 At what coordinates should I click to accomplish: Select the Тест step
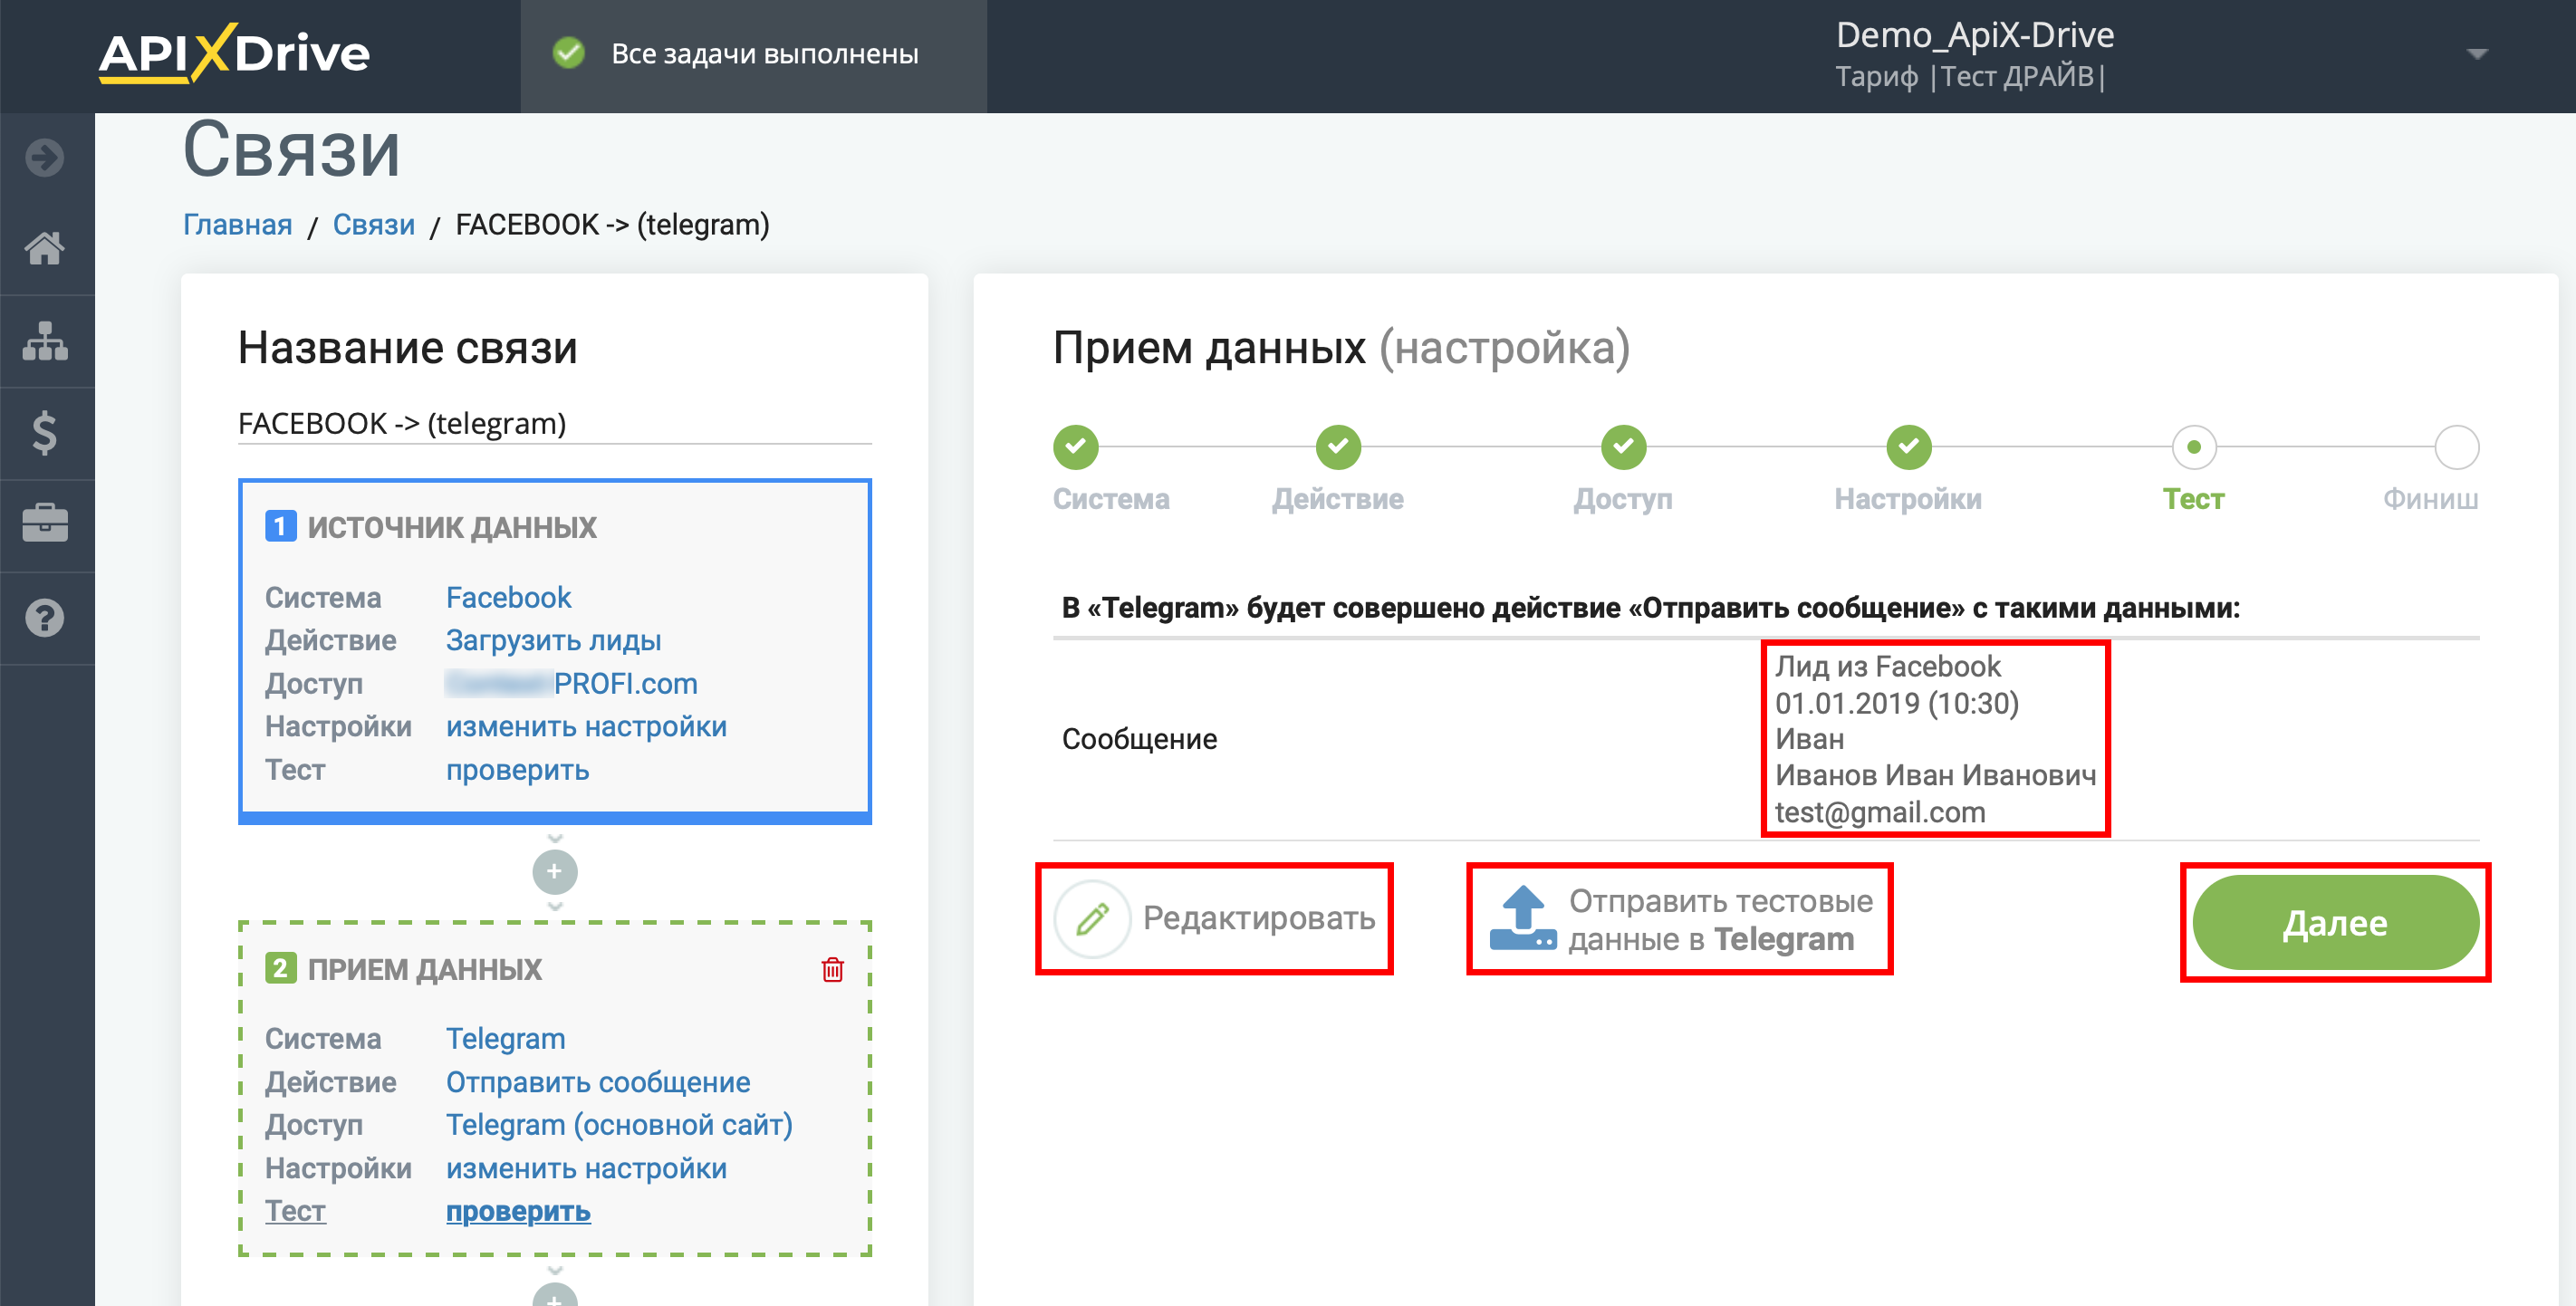tap(2194, 447)
